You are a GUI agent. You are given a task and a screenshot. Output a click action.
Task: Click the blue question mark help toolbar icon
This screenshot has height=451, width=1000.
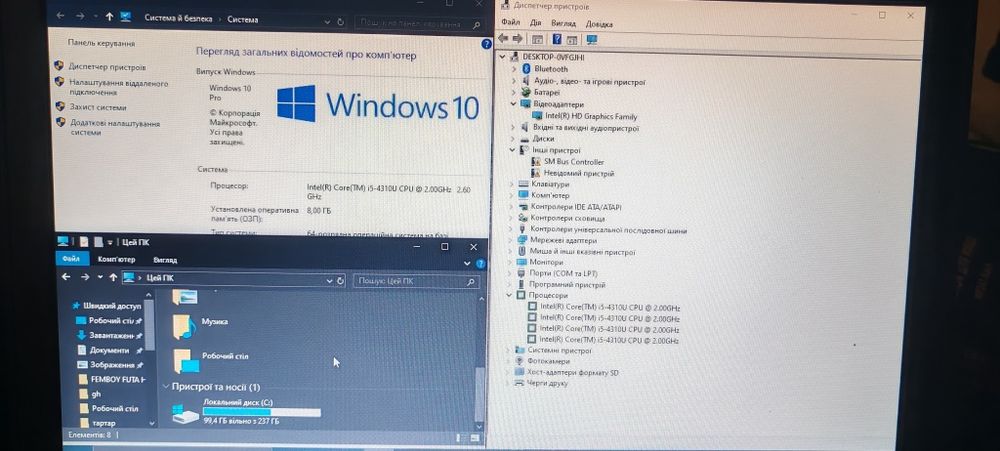point(557,40)
